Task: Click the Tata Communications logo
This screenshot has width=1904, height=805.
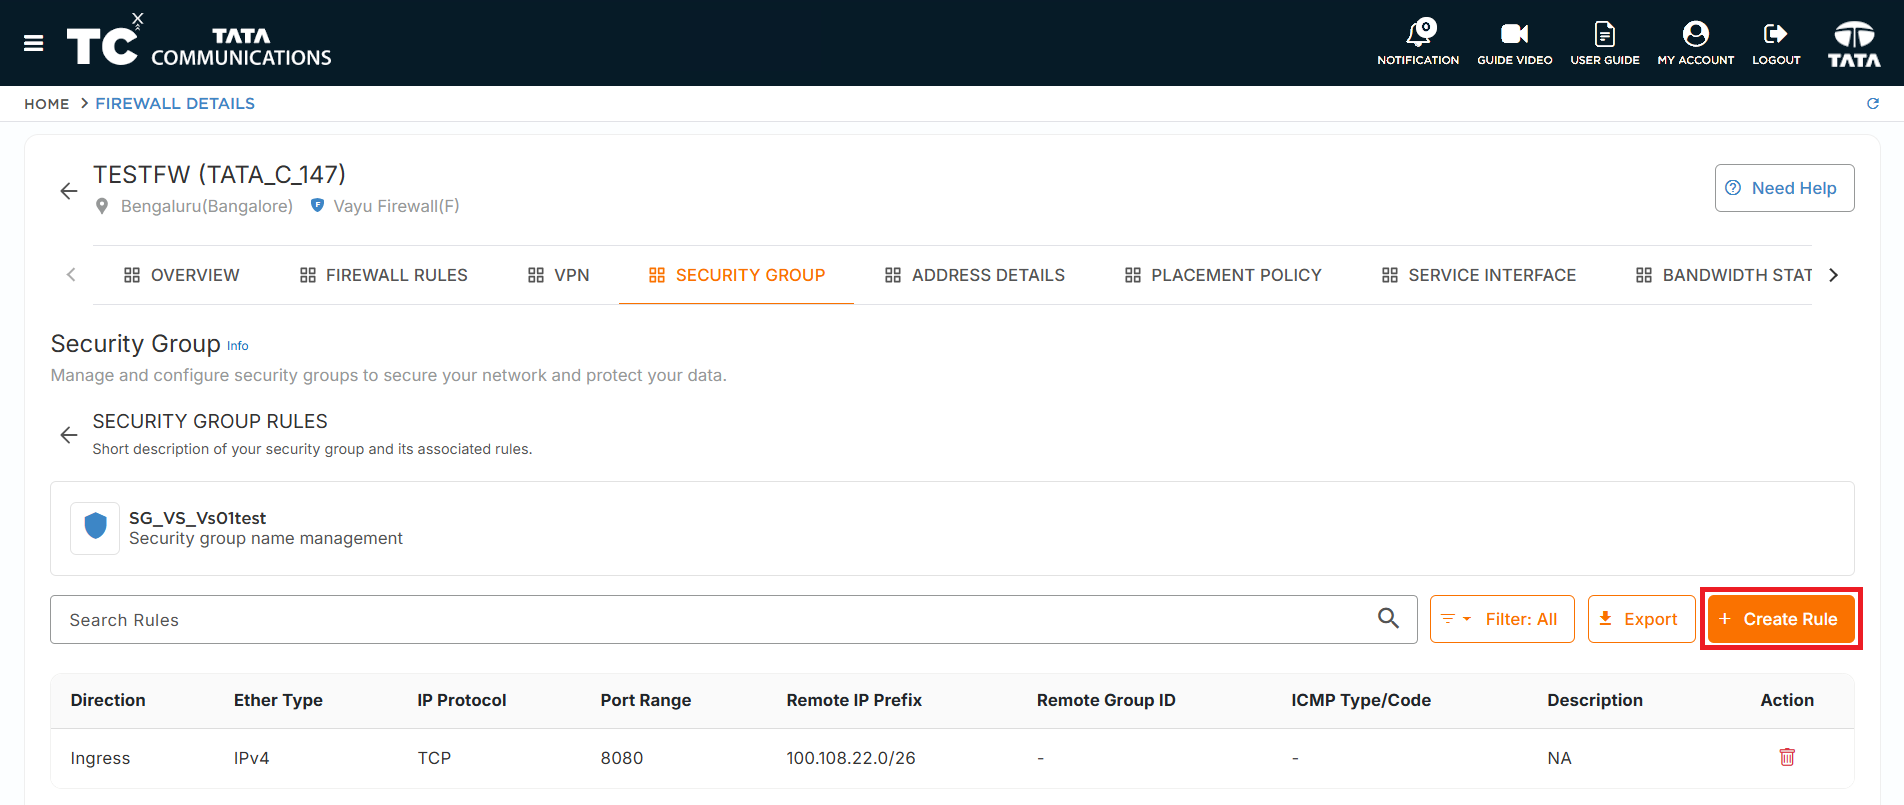Action: (199, 43)
